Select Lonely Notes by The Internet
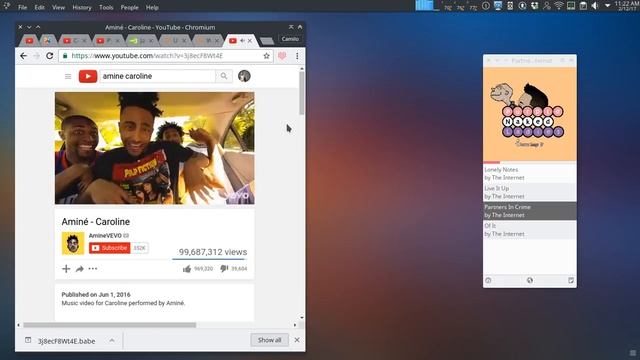The height and width of the screenshot is (360, 640). tap(530, 173)
